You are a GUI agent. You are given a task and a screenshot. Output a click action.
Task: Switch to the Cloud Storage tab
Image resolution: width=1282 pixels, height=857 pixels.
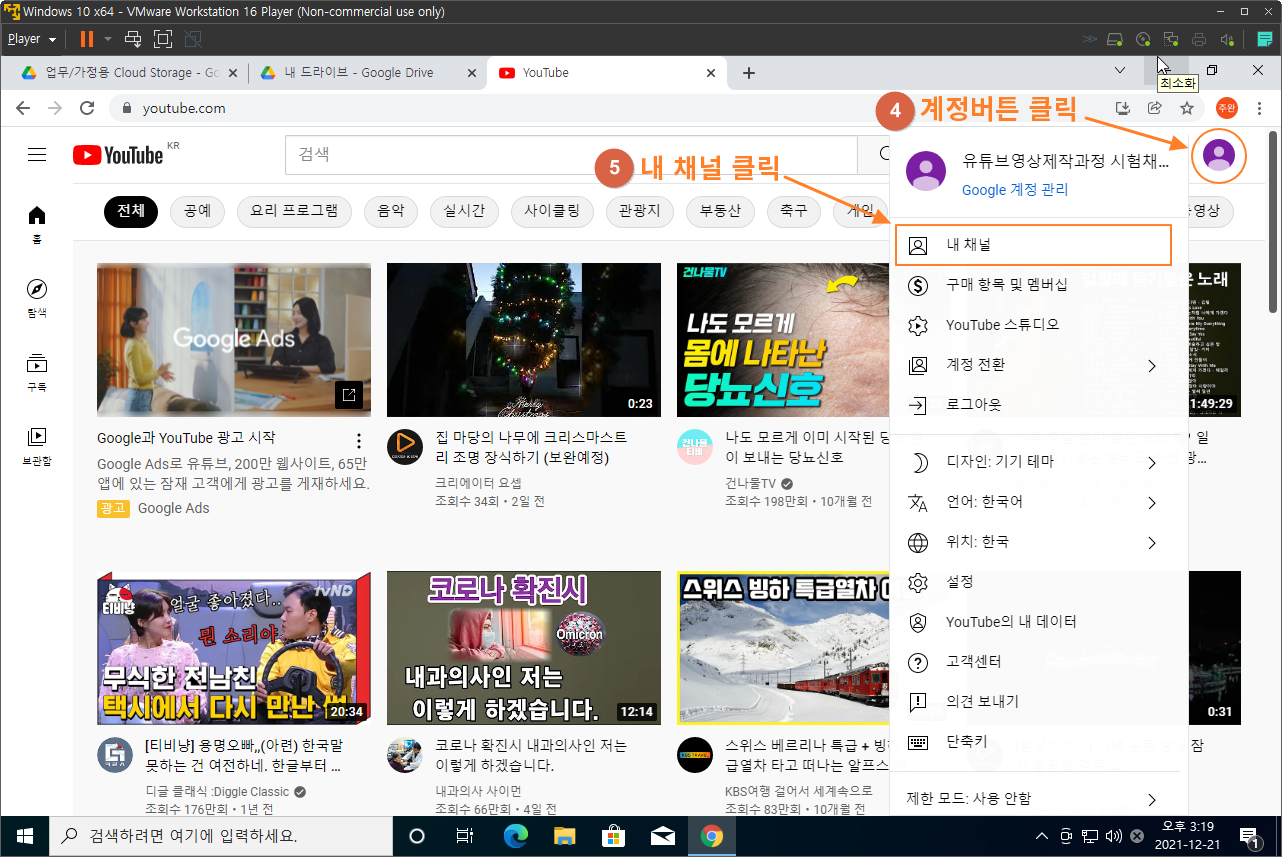129,73
